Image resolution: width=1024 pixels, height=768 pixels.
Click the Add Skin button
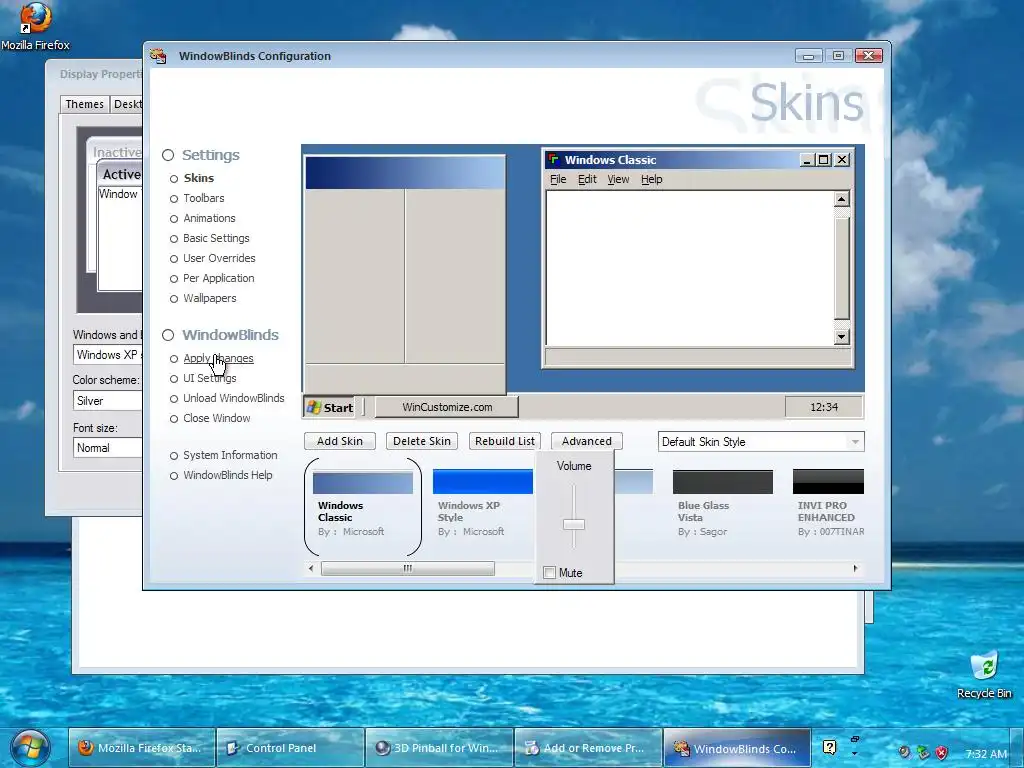point(340,441)
